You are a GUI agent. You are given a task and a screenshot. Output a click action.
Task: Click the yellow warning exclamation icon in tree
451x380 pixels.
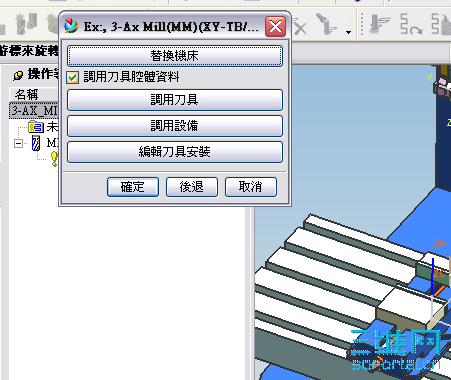[54, 159]
